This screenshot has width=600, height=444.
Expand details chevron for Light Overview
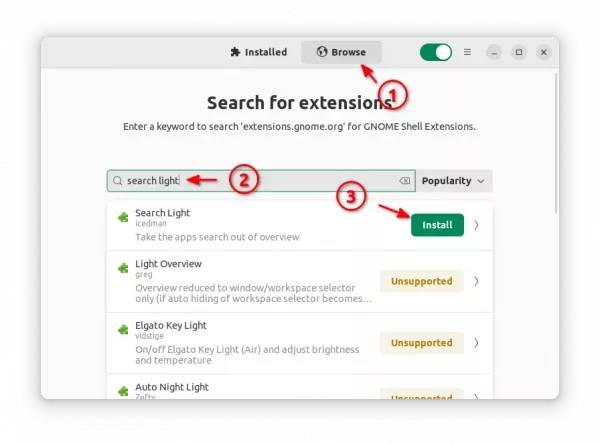(x=476, y=281)
